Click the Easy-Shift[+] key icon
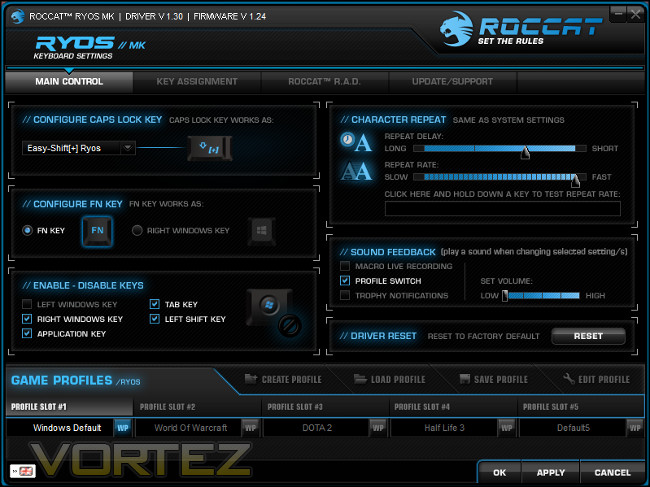The height and width of the screenshot is (487, 650). pyautogui.click(x=210, y=148)
